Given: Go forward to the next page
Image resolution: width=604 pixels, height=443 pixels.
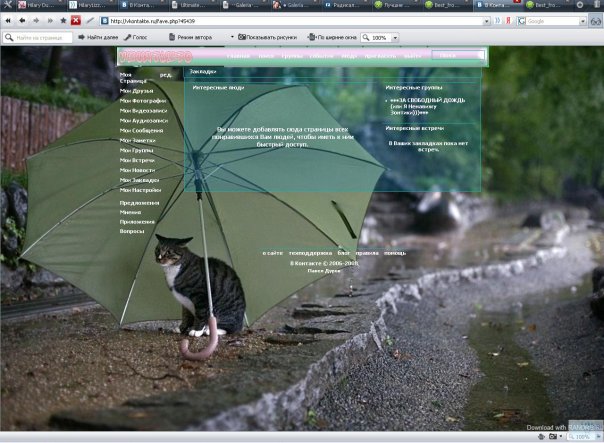Looking at the screenshot, I should [36, 21].
